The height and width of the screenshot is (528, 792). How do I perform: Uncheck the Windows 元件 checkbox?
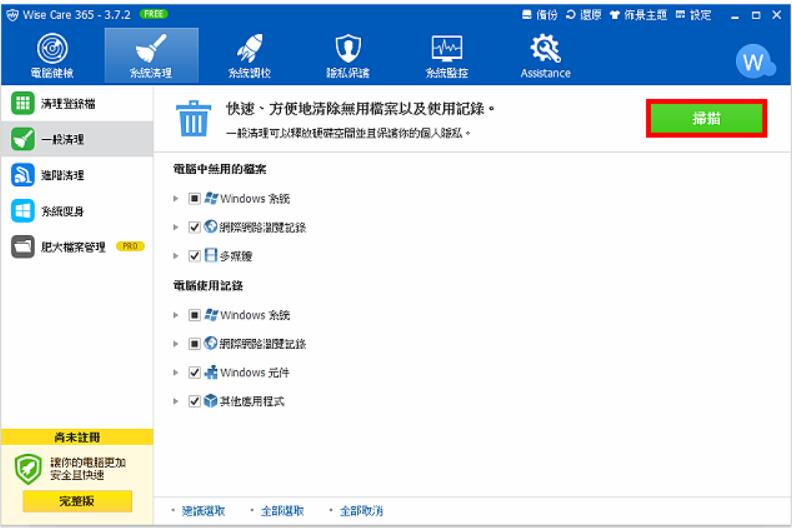pyautogui.click(x=194, y=372)
